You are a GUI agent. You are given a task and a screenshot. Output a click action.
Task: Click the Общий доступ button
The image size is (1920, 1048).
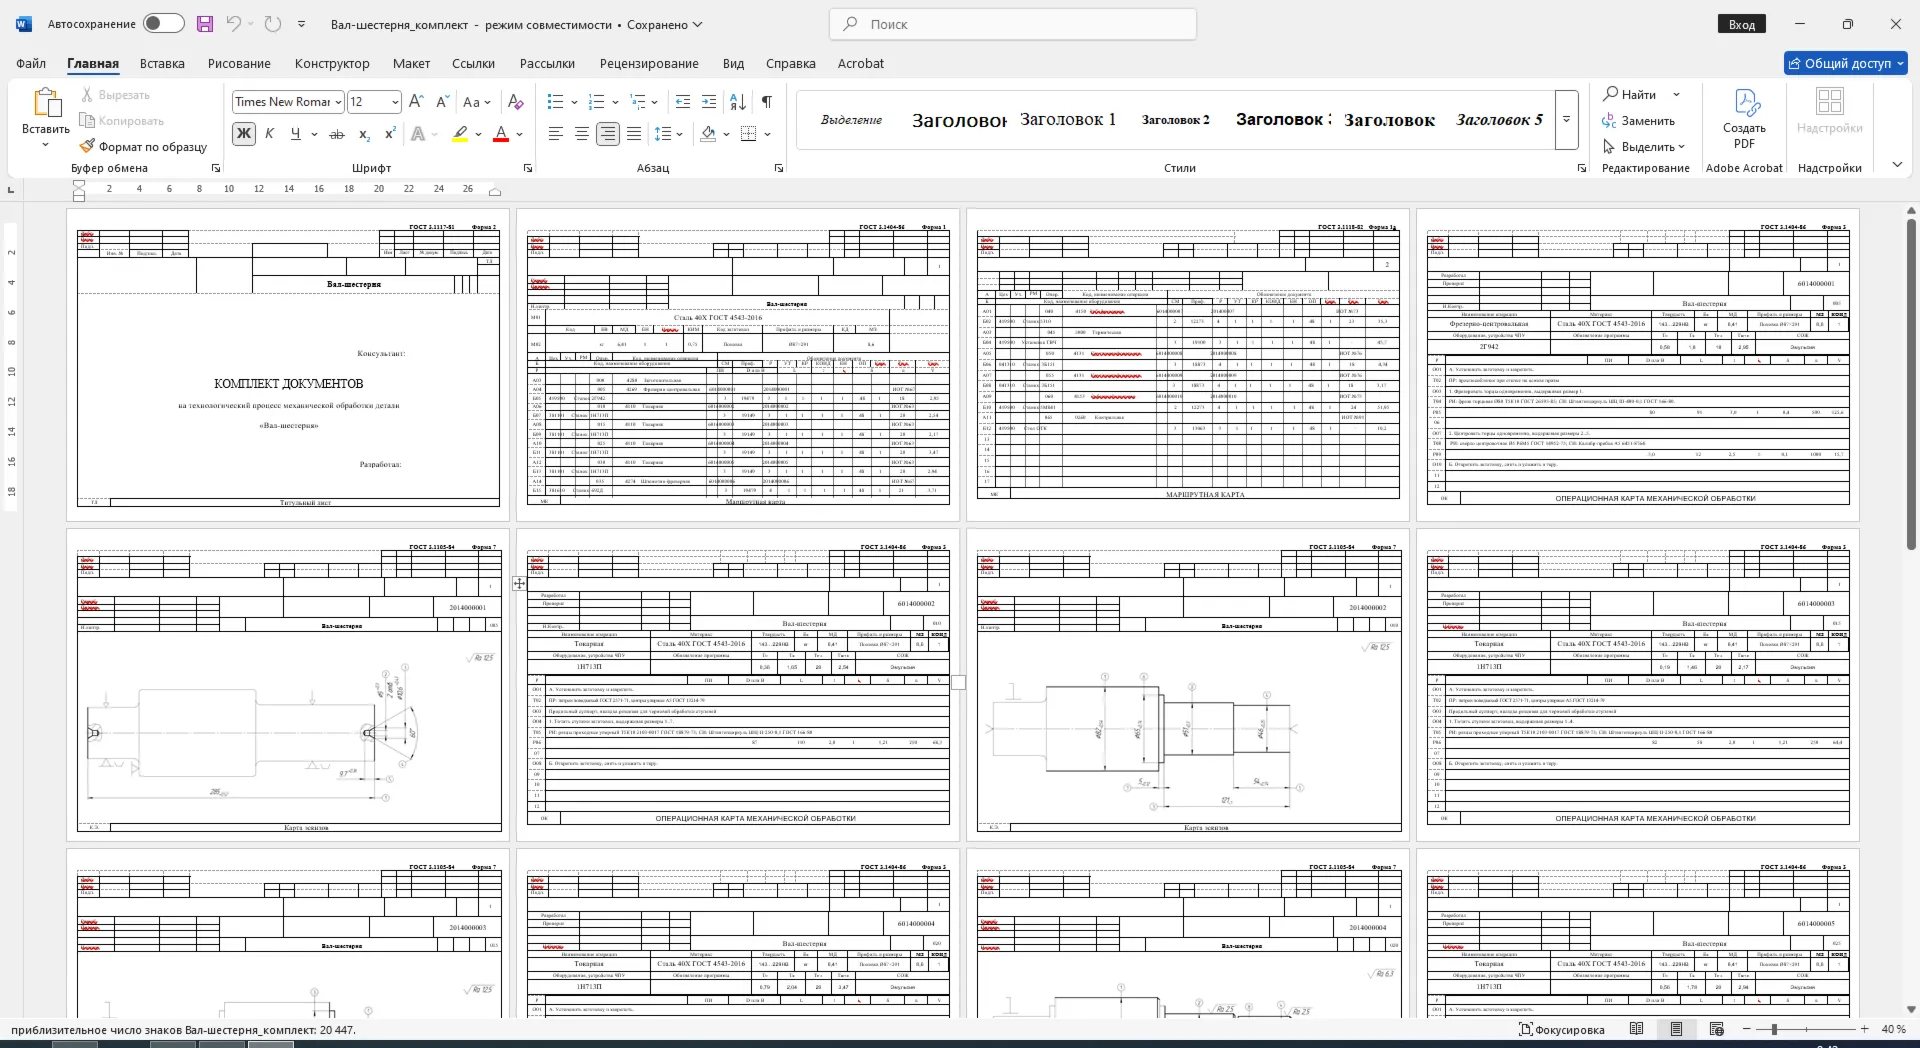(x=1846, y=63)
